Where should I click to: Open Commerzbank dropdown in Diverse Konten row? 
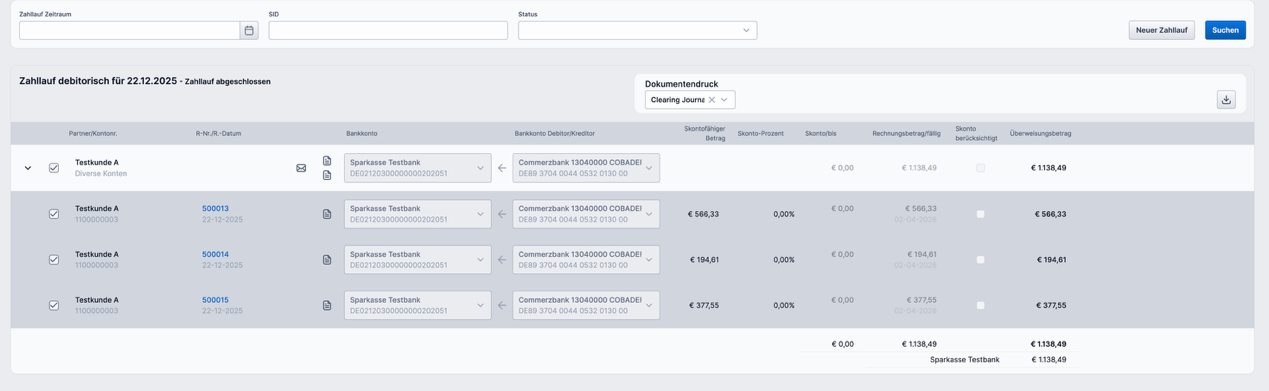pyautogui.click(x=586, y=168)
